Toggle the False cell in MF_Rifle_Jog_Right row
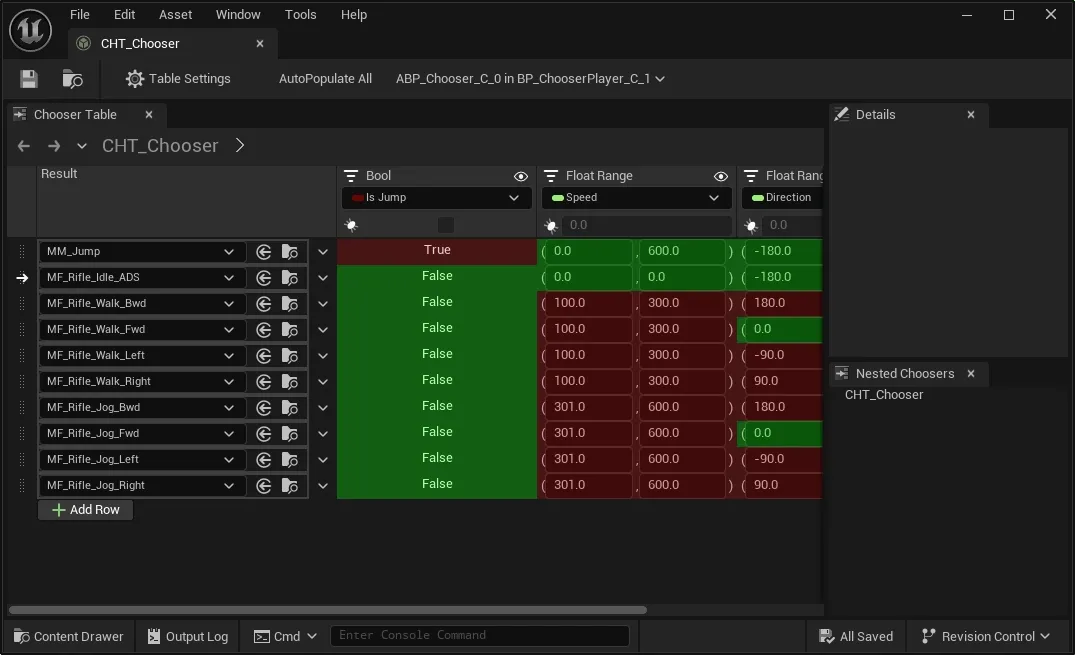The image size is (1075, 655). coord(437,485)
